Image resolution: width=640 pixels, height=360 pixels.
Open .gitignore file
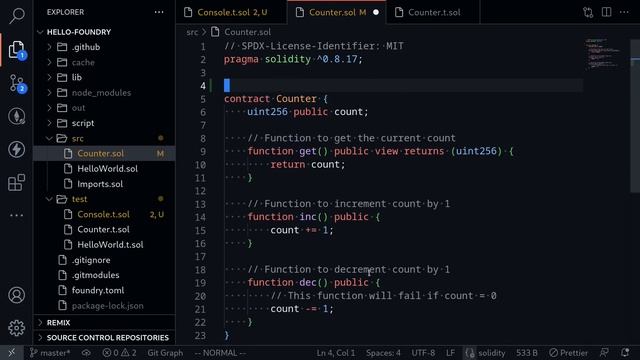[104, 260]
